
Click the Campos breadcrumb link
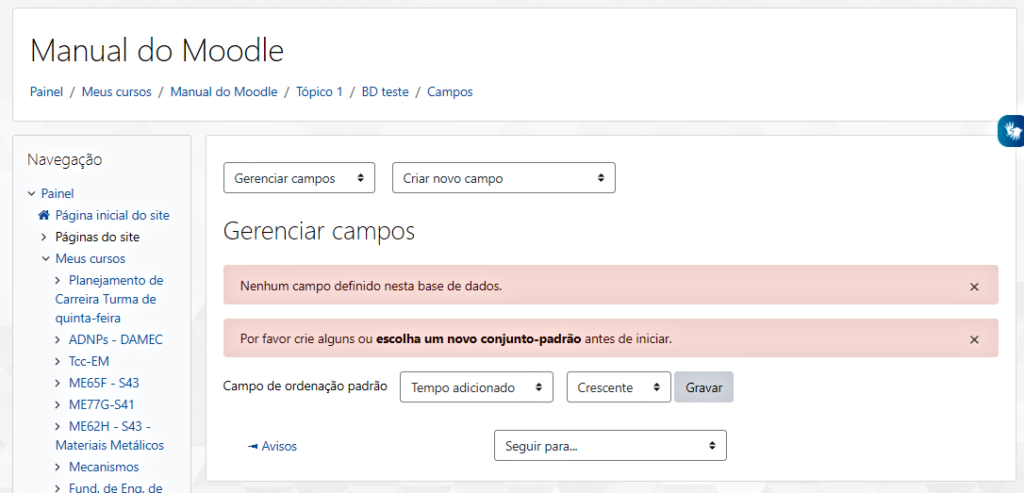click(450, 92)
